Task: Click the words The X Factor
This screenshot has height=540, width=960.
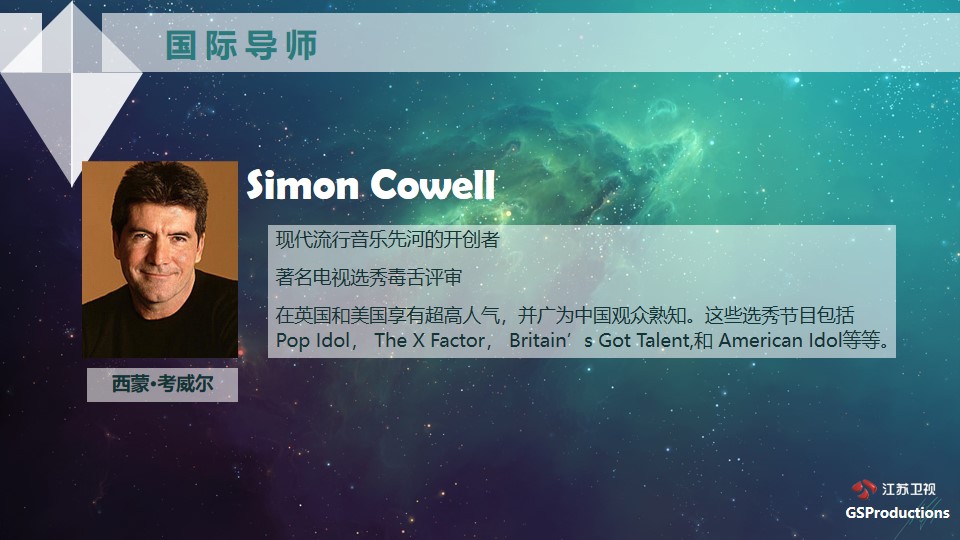Action: point(430,340)
